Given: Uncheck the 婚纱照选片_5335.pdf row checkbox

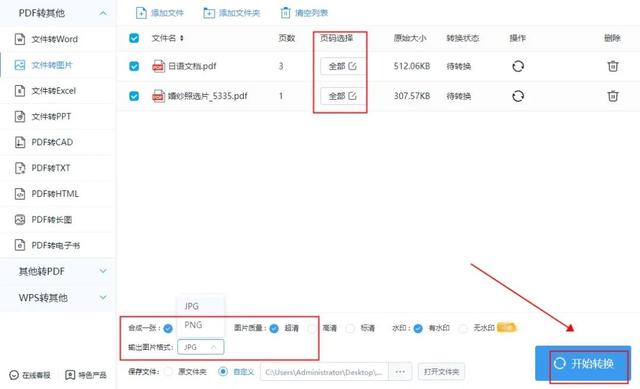Looking at the screenshot, I should point(134,96).
